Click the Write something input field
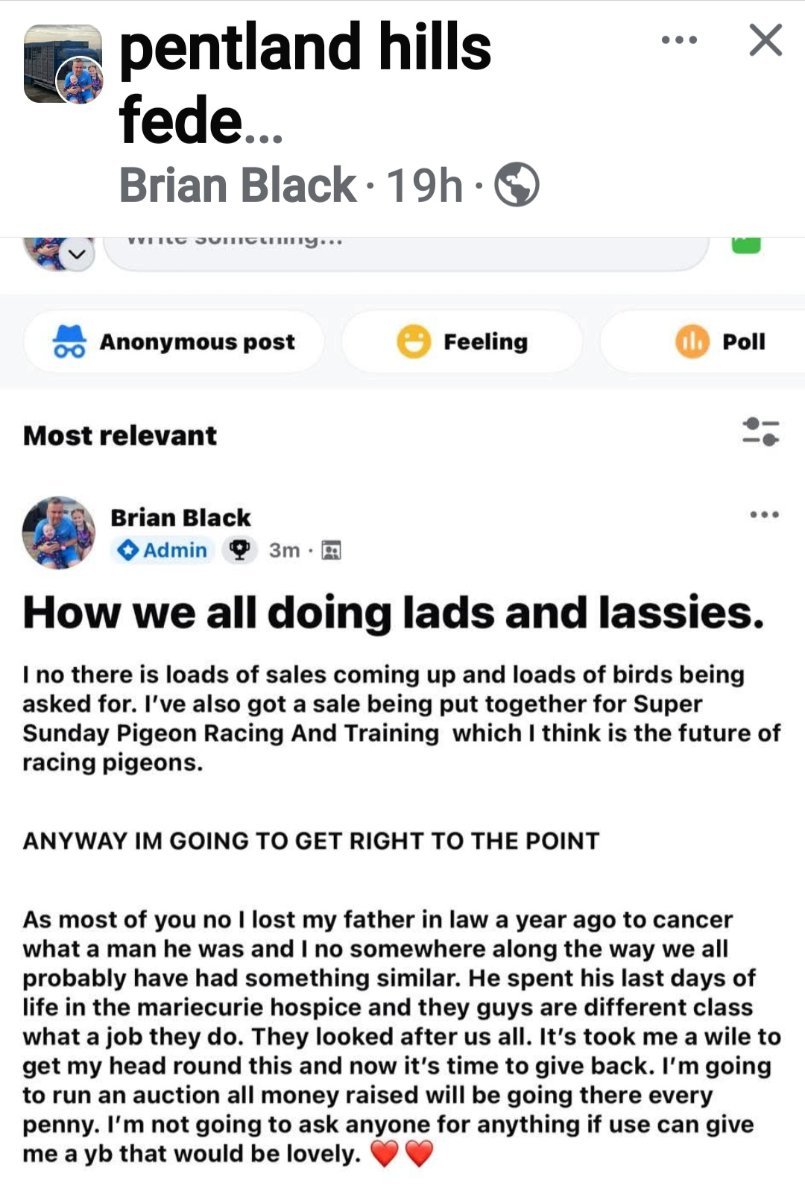The height and width of the screenshot is (1200, 805). coord(400,248)
